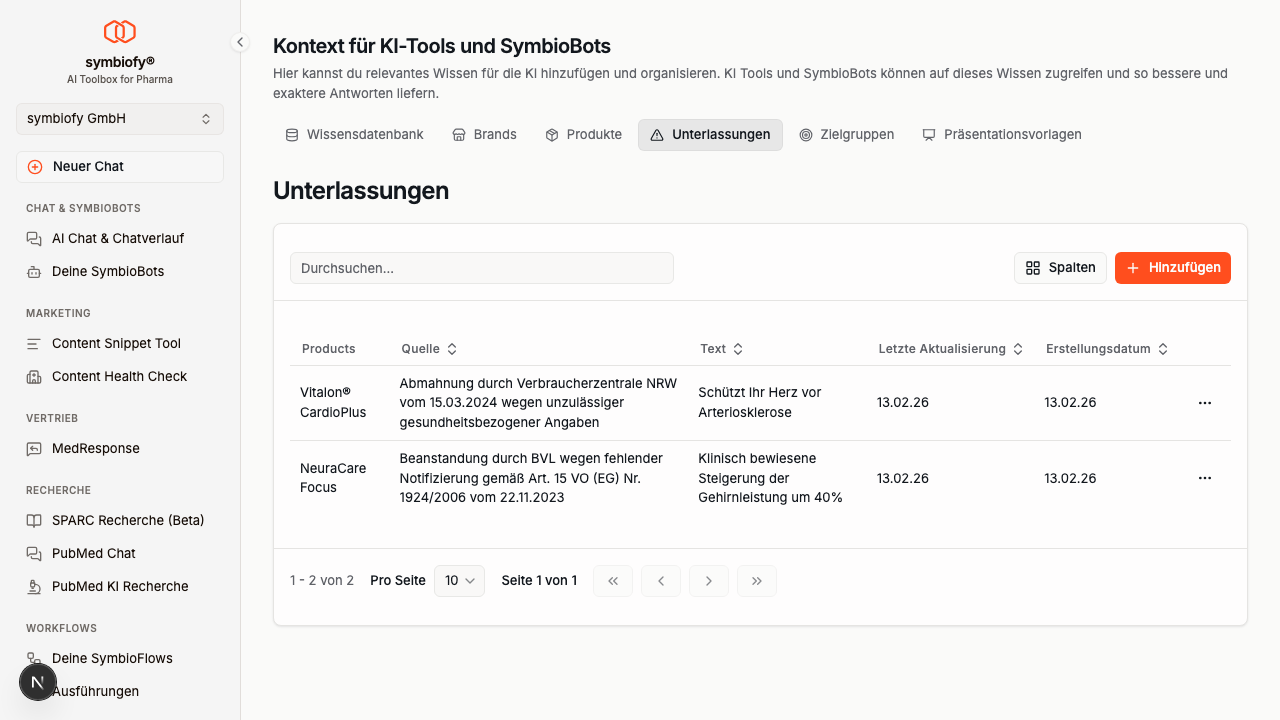Jump to last page with double-arrow button
The height and width of the screenshot is (720, 1280).
[x=757, y=580]
